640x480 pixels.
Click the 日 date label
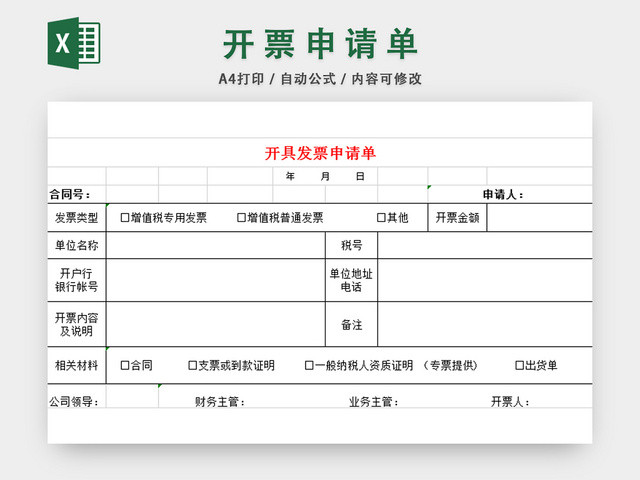[x=360, y=176]
